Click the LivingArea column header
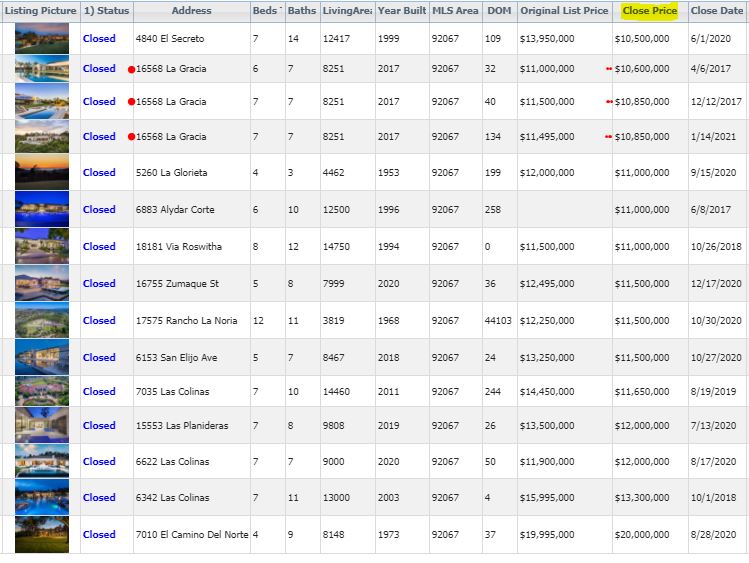Screen dimensions: 749x563 [x=347, y=11]
